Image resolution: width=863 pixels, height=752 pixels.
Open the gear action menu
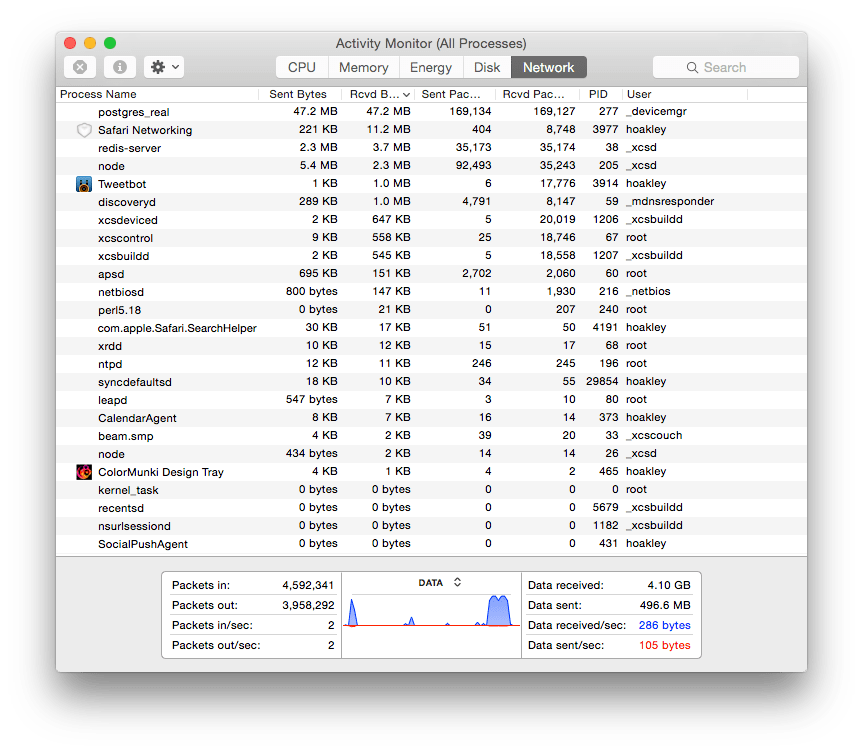164,67
